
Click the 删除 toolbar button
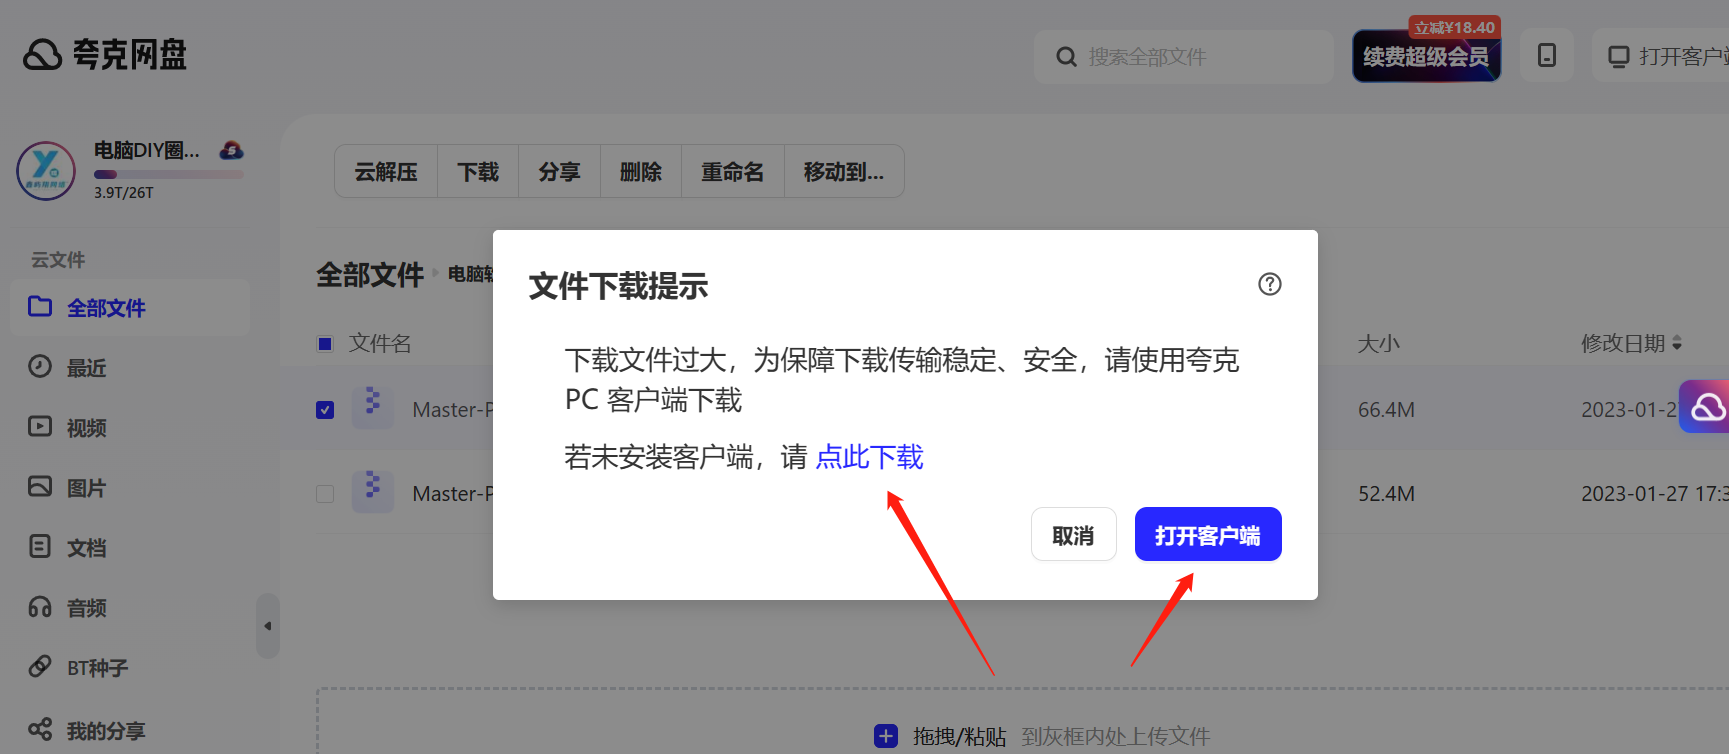641,172
